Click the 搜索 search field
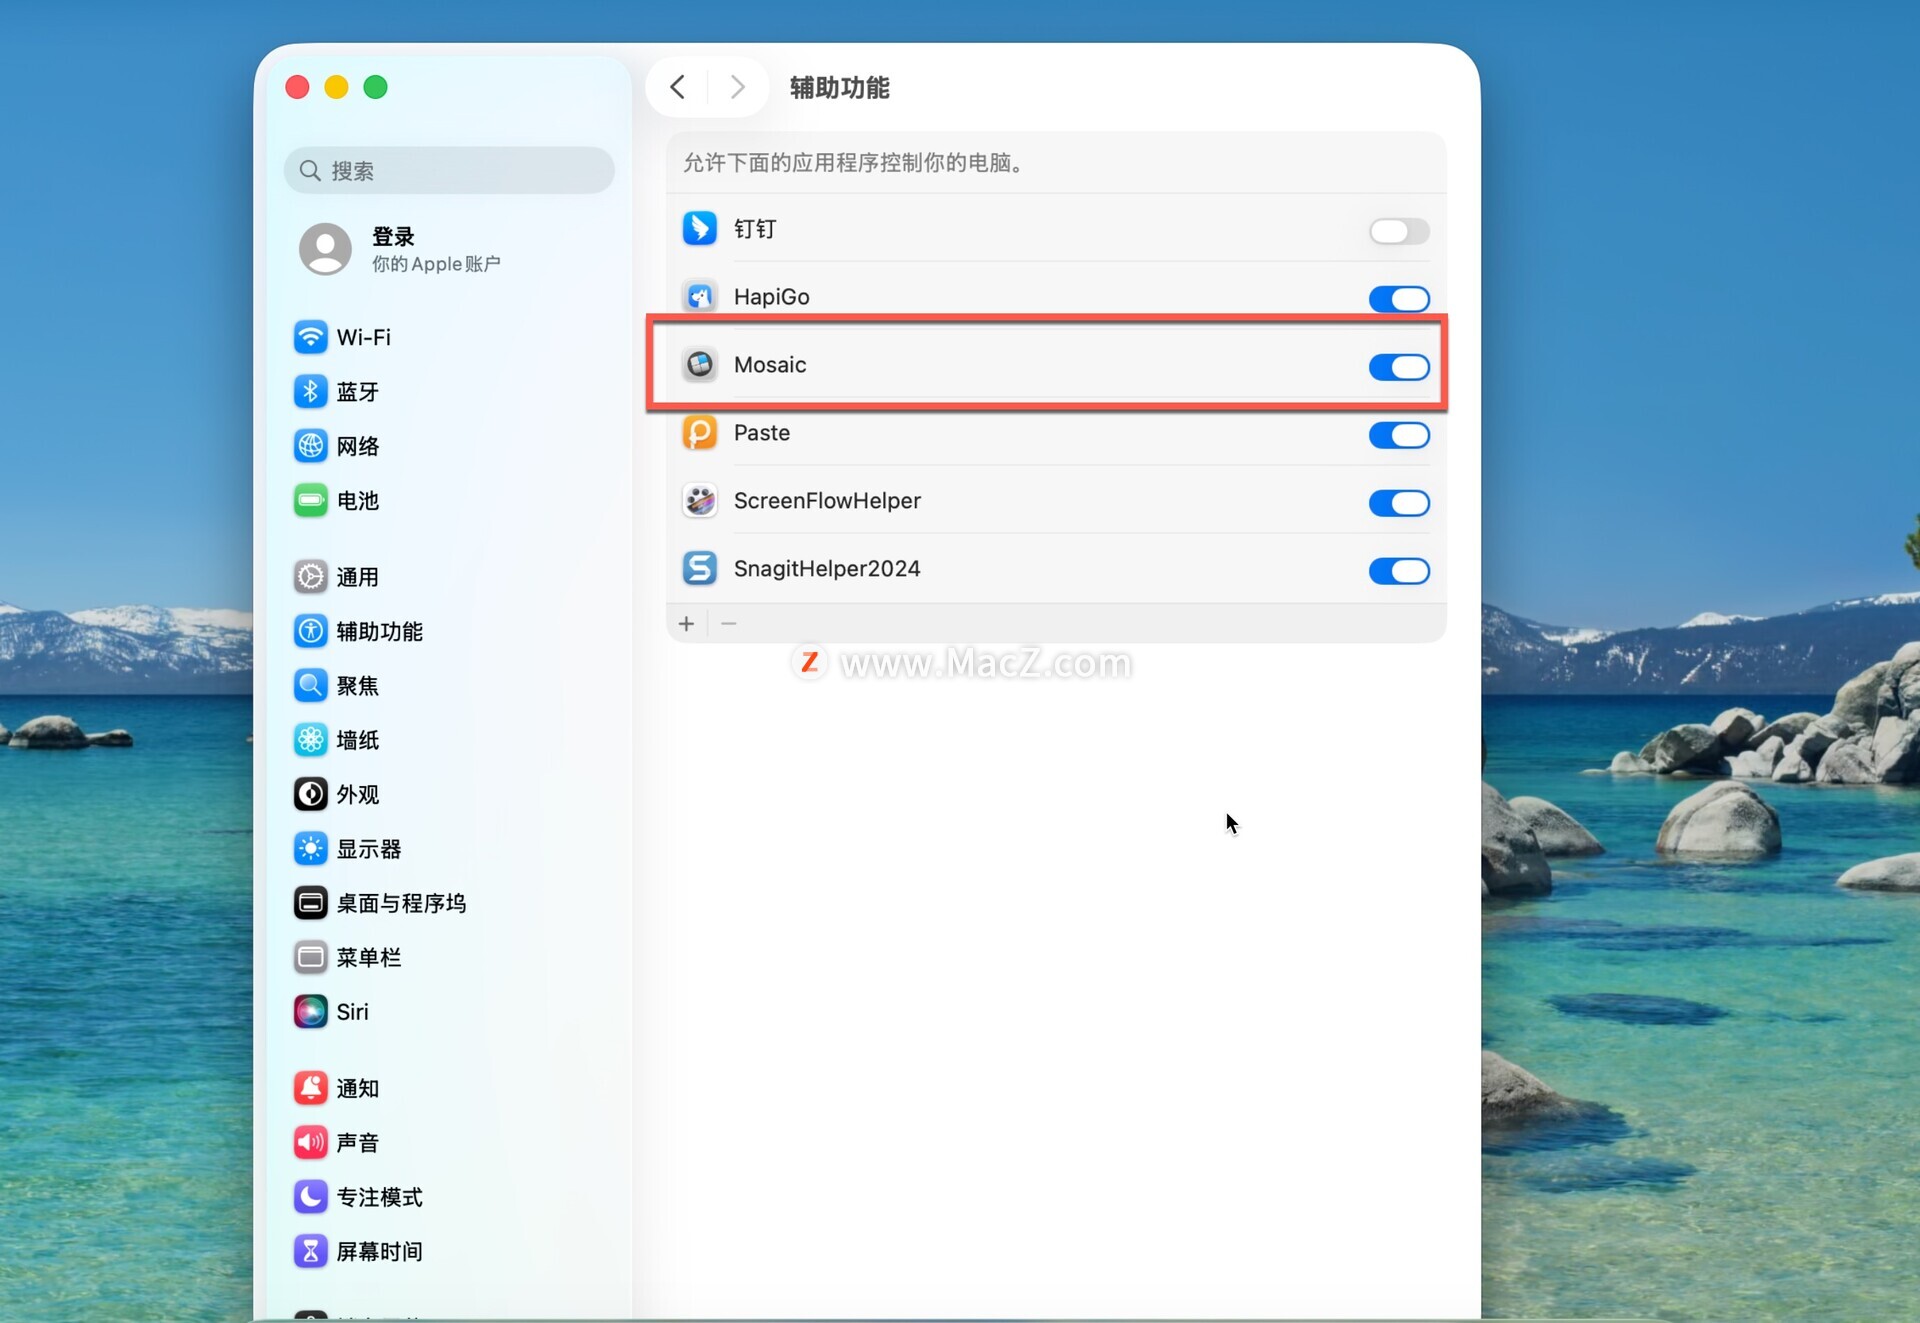The image size is (1920, 1323). (x=450, y=170)
